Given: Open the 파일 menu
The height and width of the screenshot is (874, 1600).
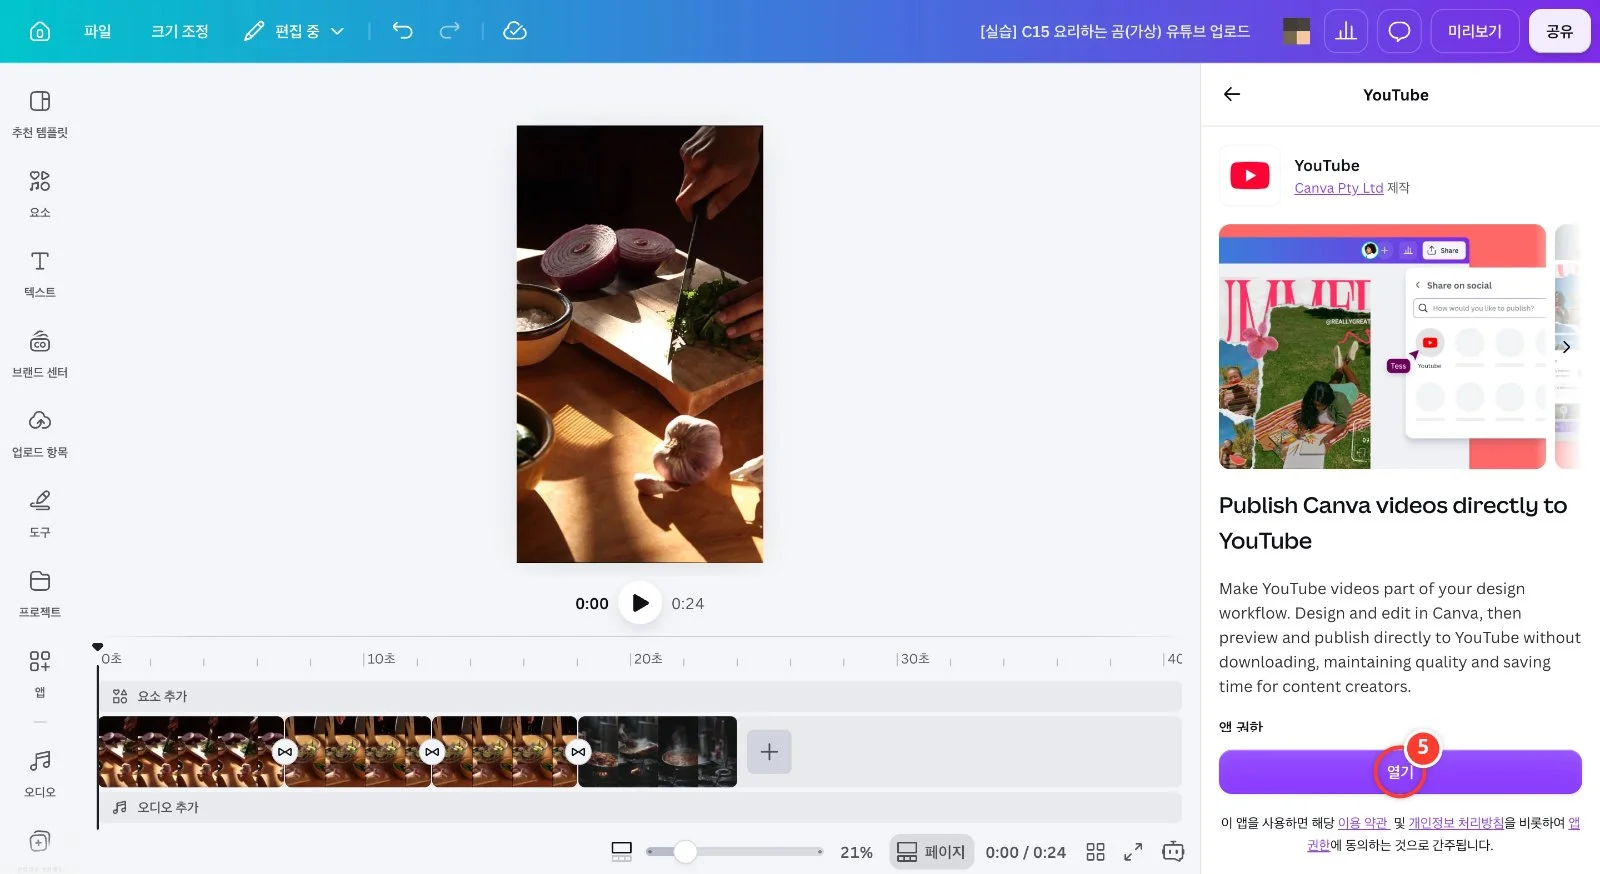Looking at the screenshot, I should (x=98, y=31).
